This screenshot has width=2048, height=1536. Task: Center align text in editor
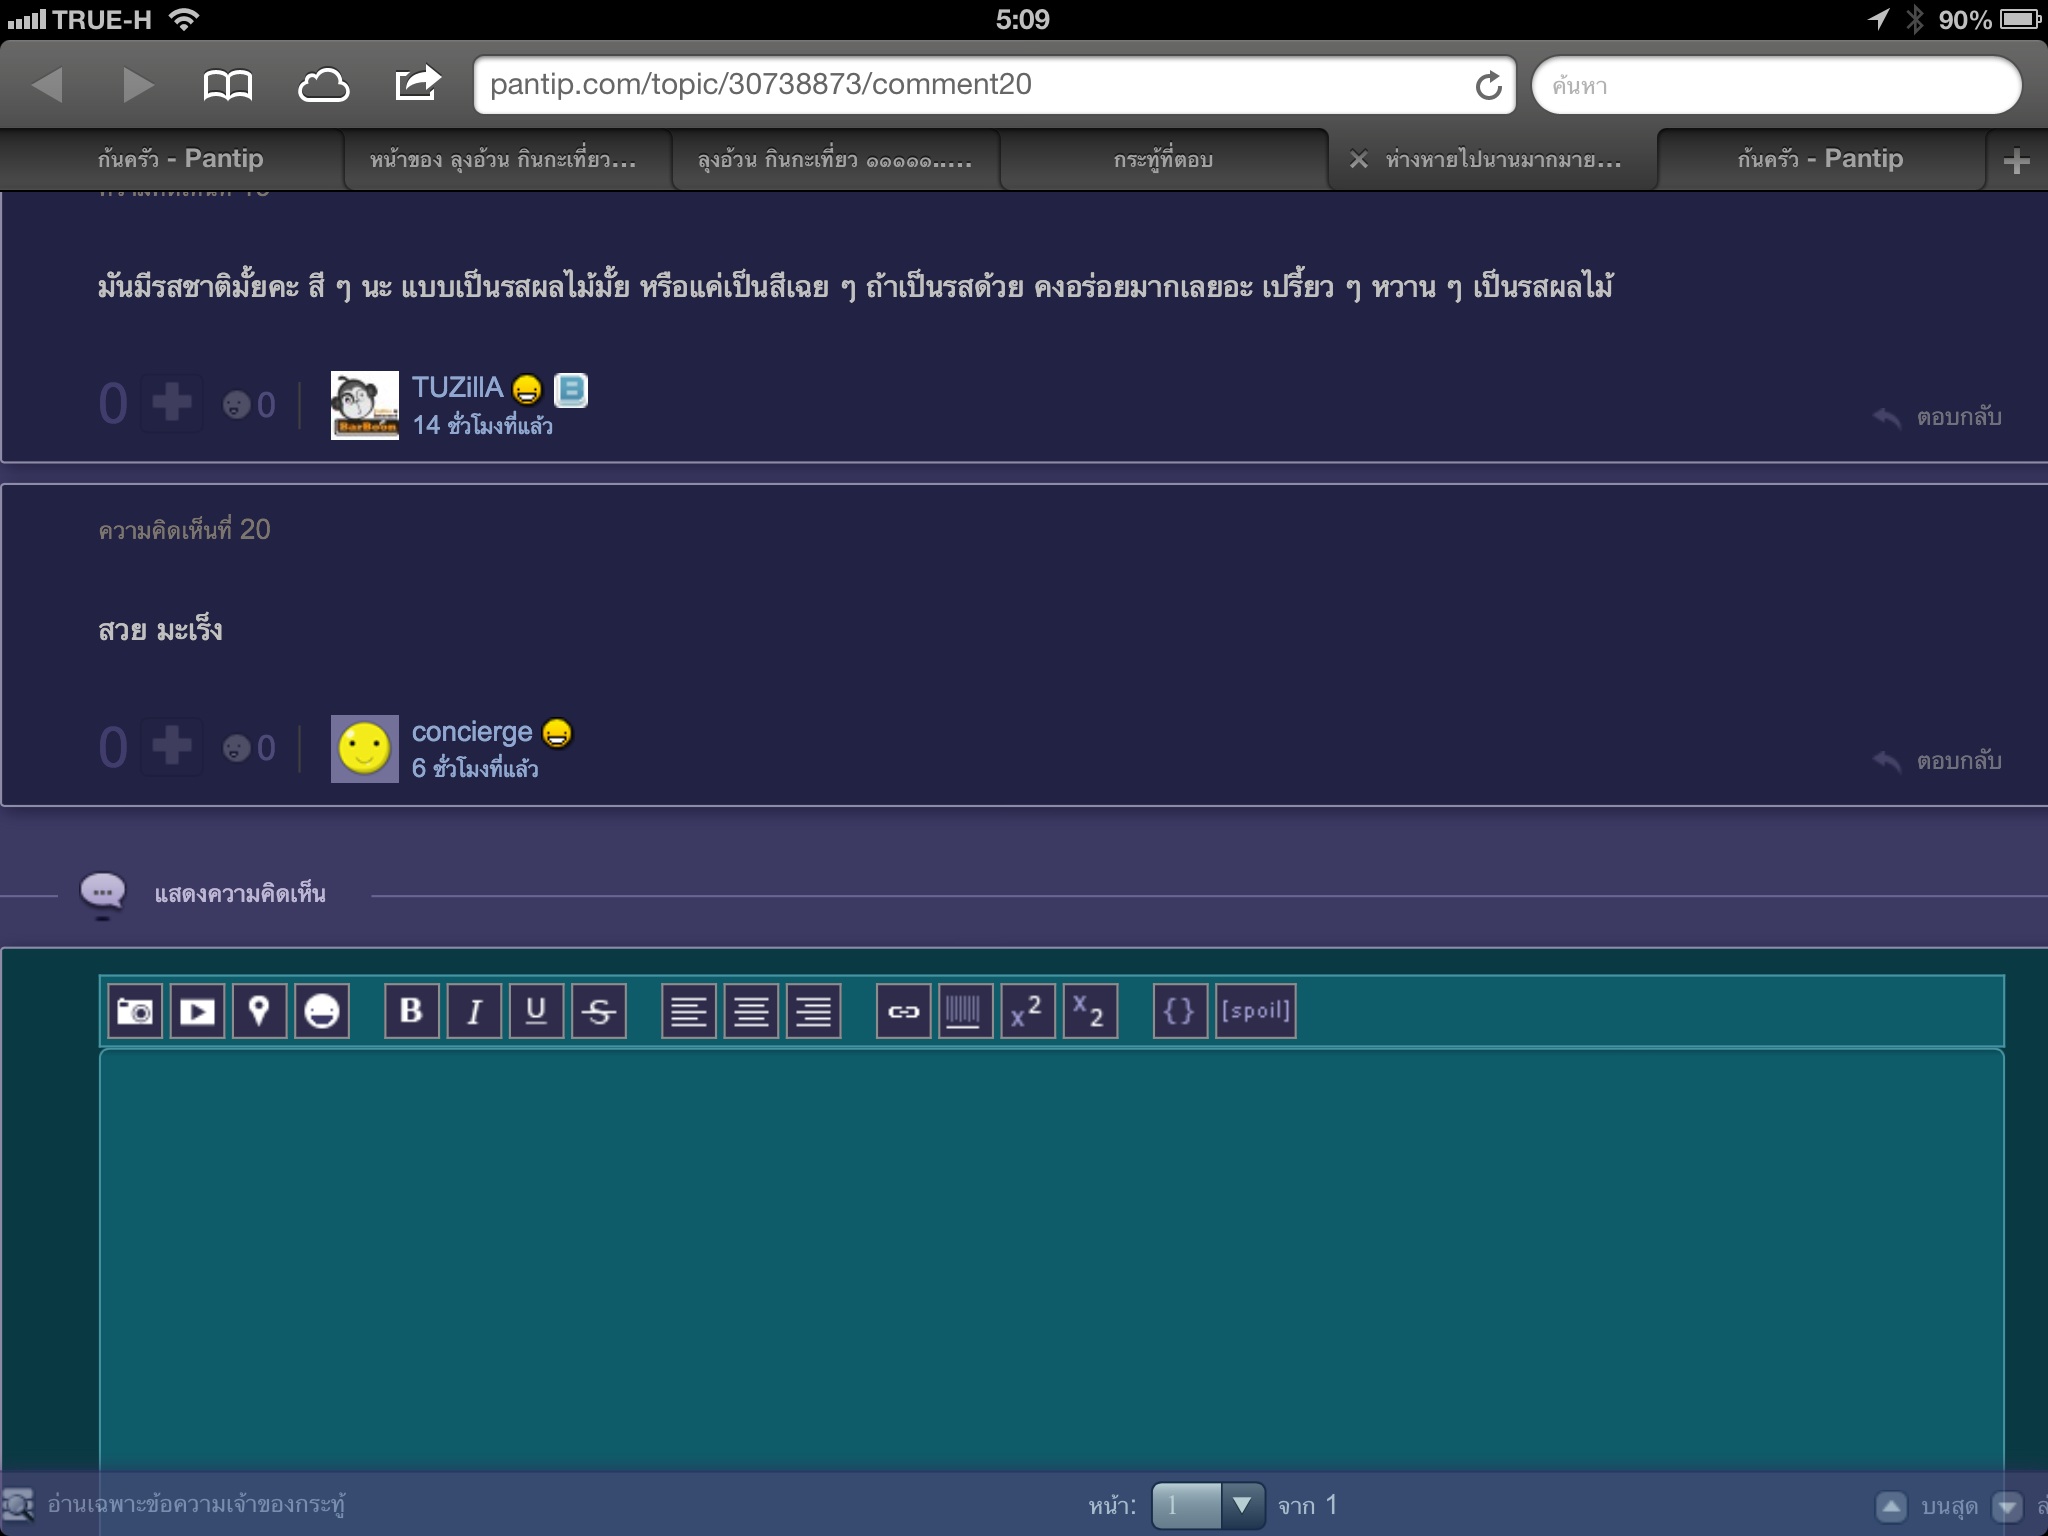pyautogui.click(x=751, y=1011)
